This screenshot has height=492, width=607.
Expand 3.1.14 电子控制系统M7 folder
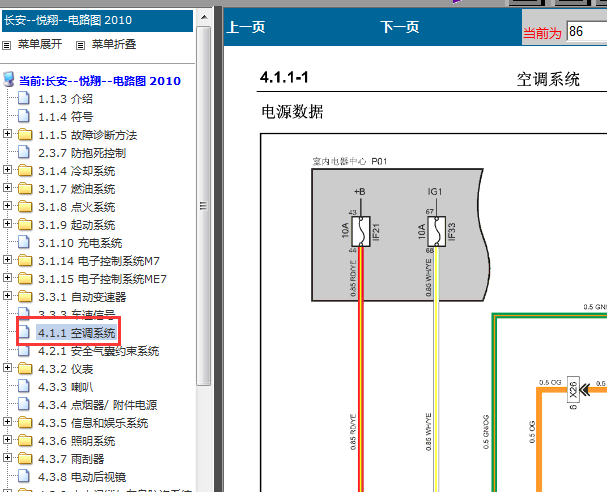[x=7, y=260]
